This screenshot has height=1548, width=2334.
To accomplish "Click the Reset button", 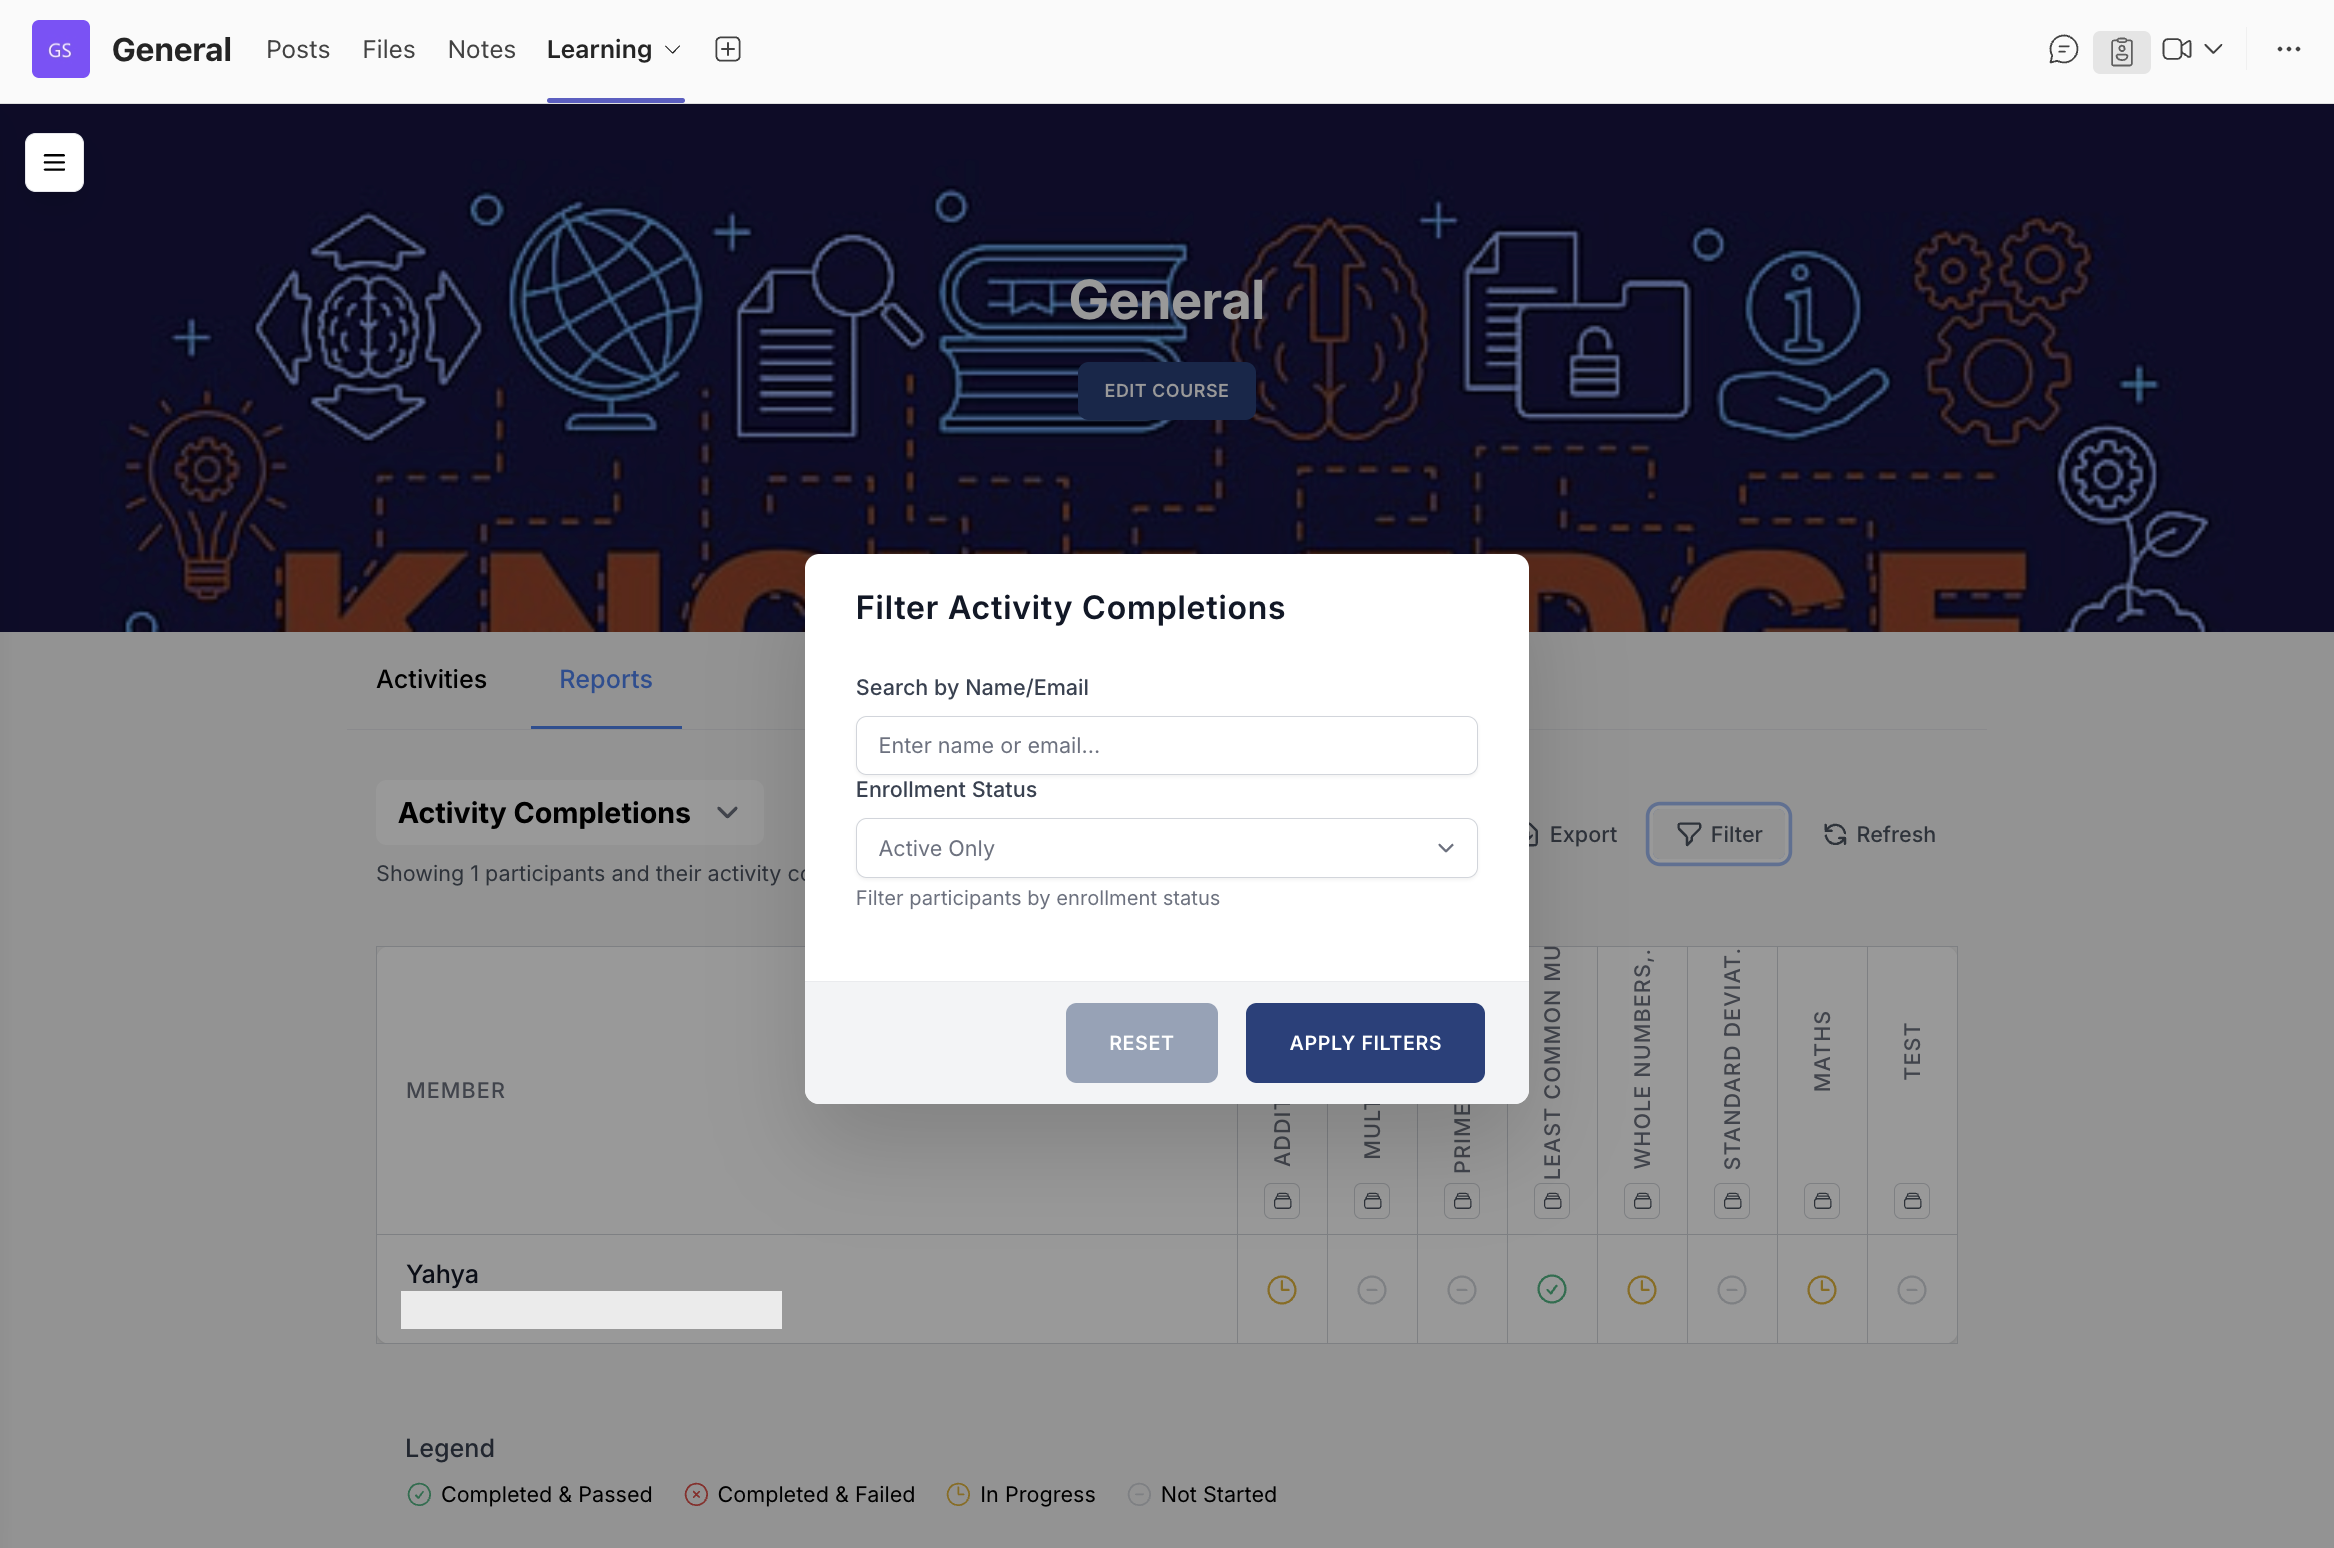I will coord(1141,1042).
